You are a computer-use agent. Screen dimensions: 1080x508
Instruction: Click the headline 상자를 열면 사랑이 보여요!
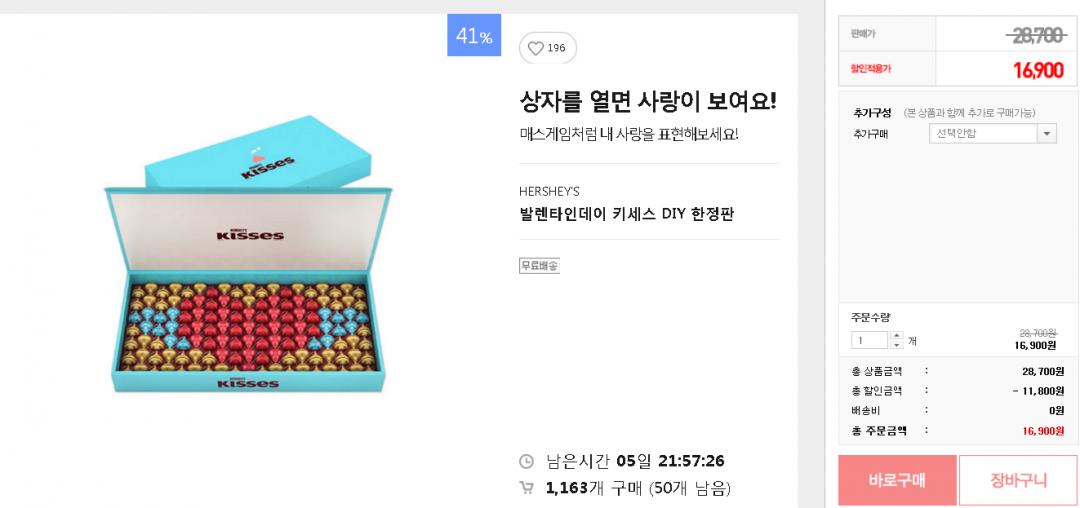pos(648,101)
